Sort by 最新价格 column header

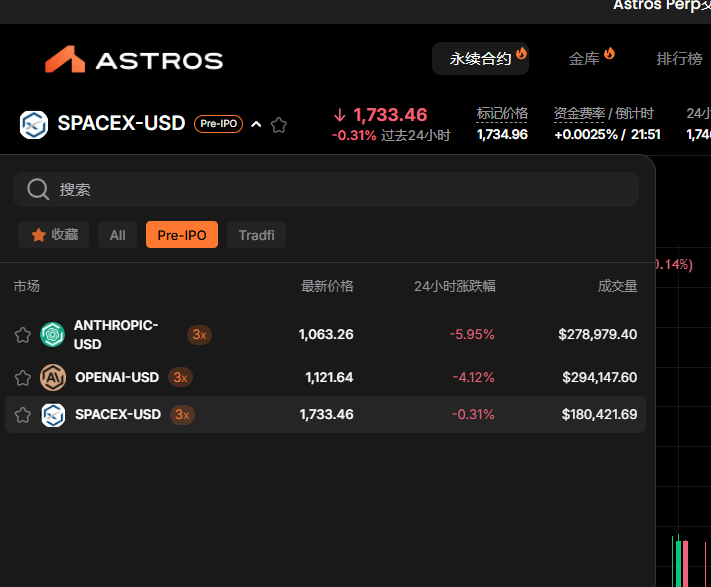327,286
